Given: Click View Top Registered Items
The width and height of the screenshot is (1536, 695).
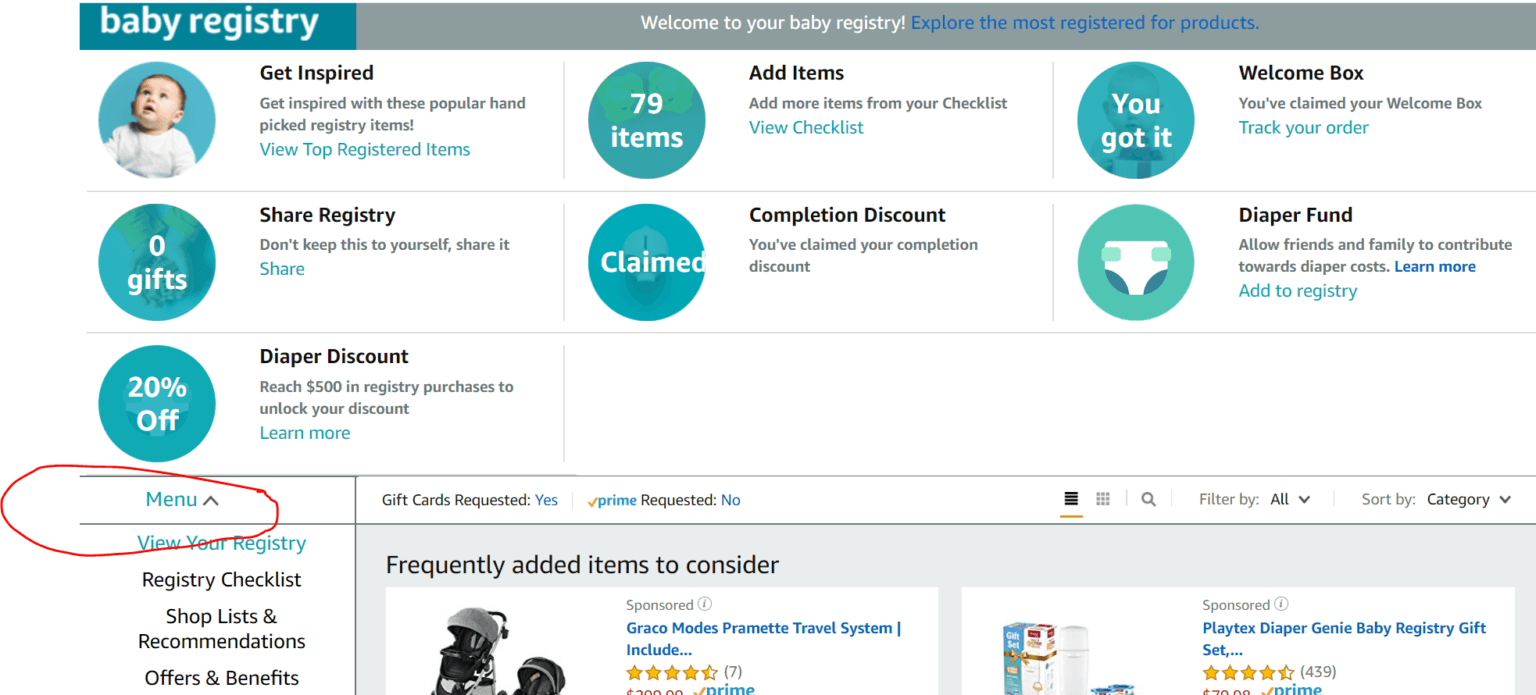Looking at the screenshot, I should click(x=364, y=148).
